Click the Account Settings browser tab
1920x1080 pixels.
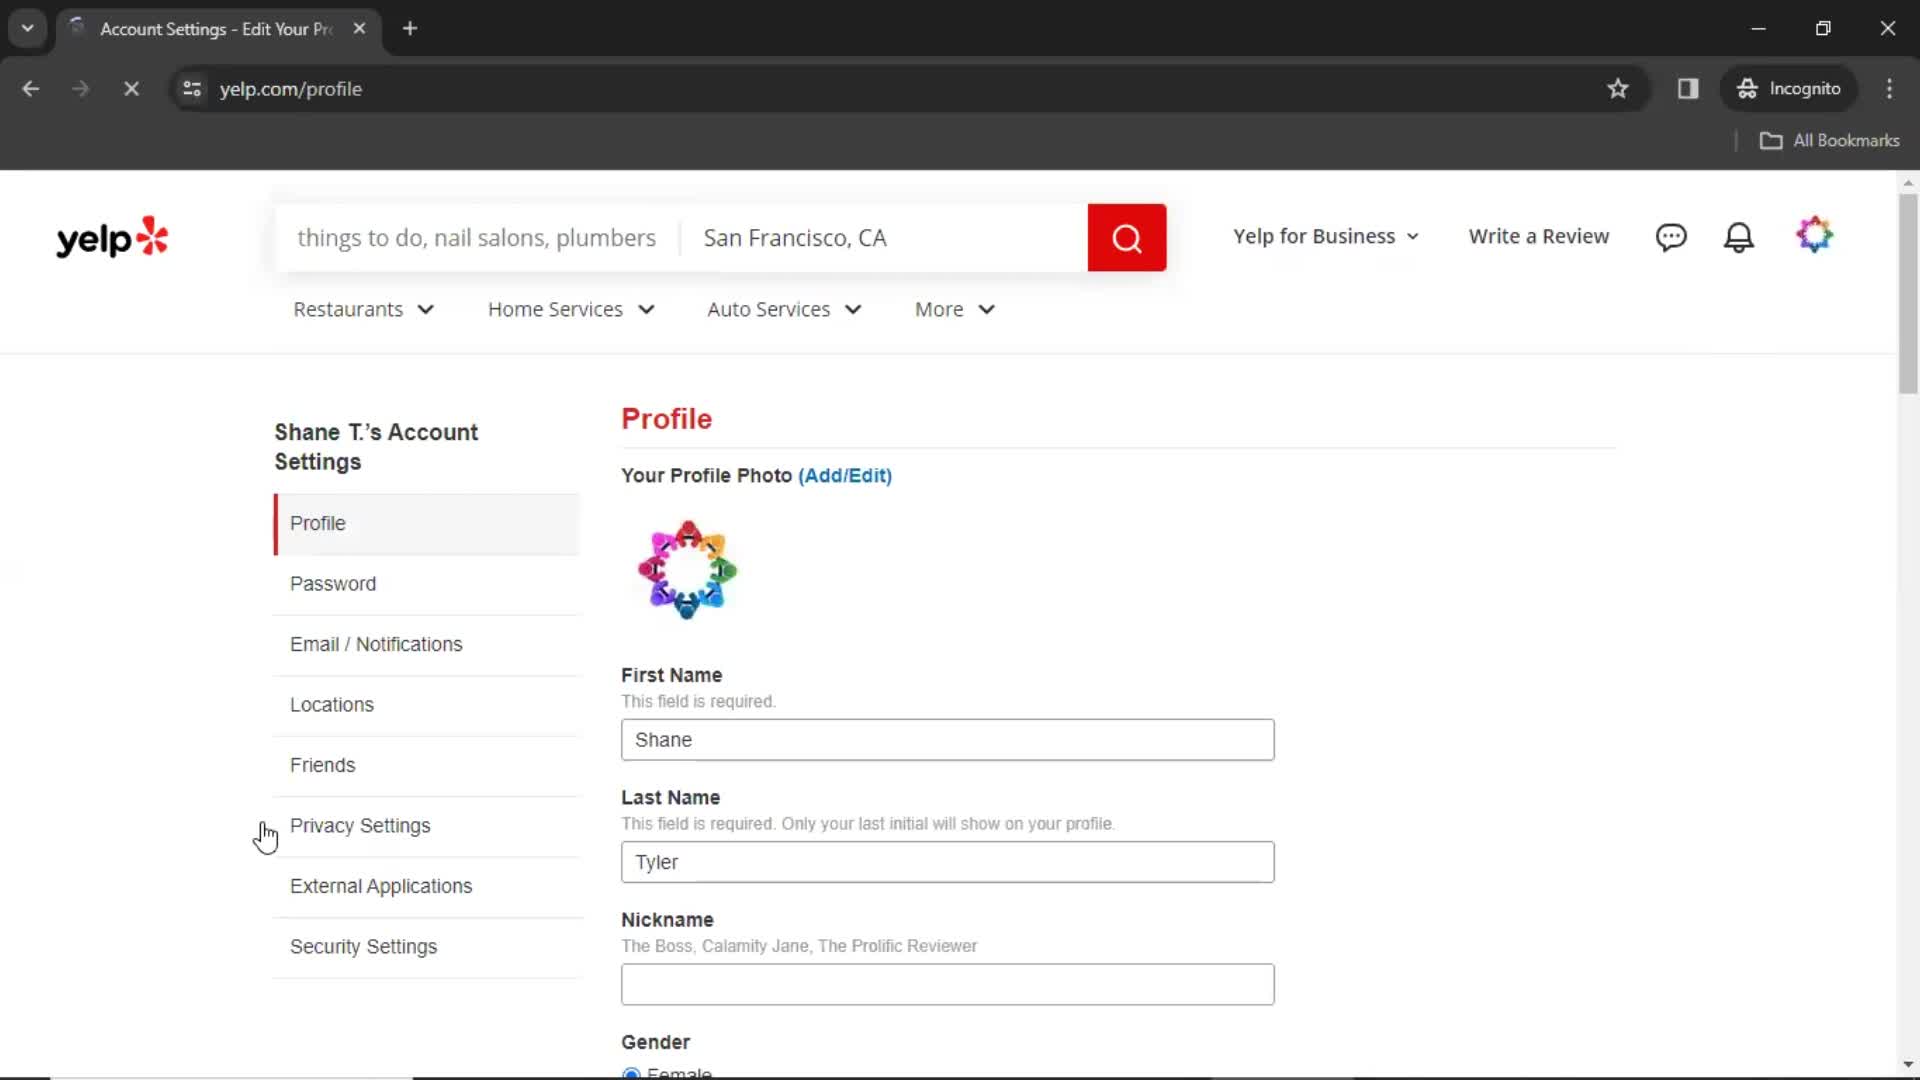click(x=216, y=29)
